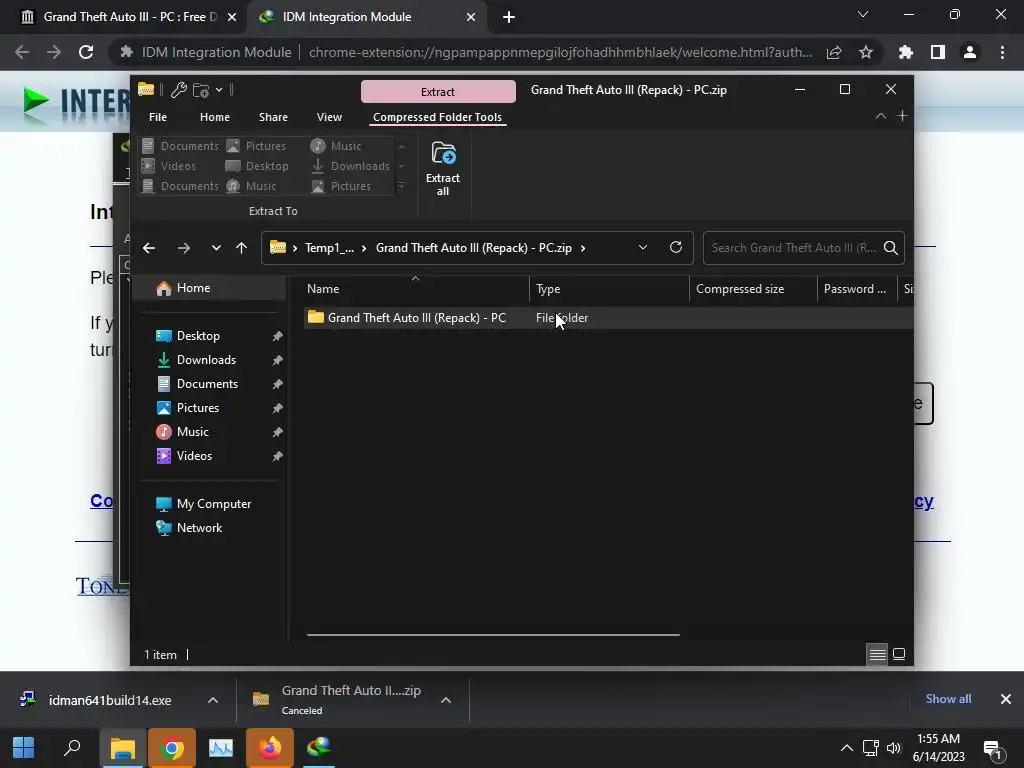
Task: Open the File menu in Explorer
Action: click(x=157, y=117)
